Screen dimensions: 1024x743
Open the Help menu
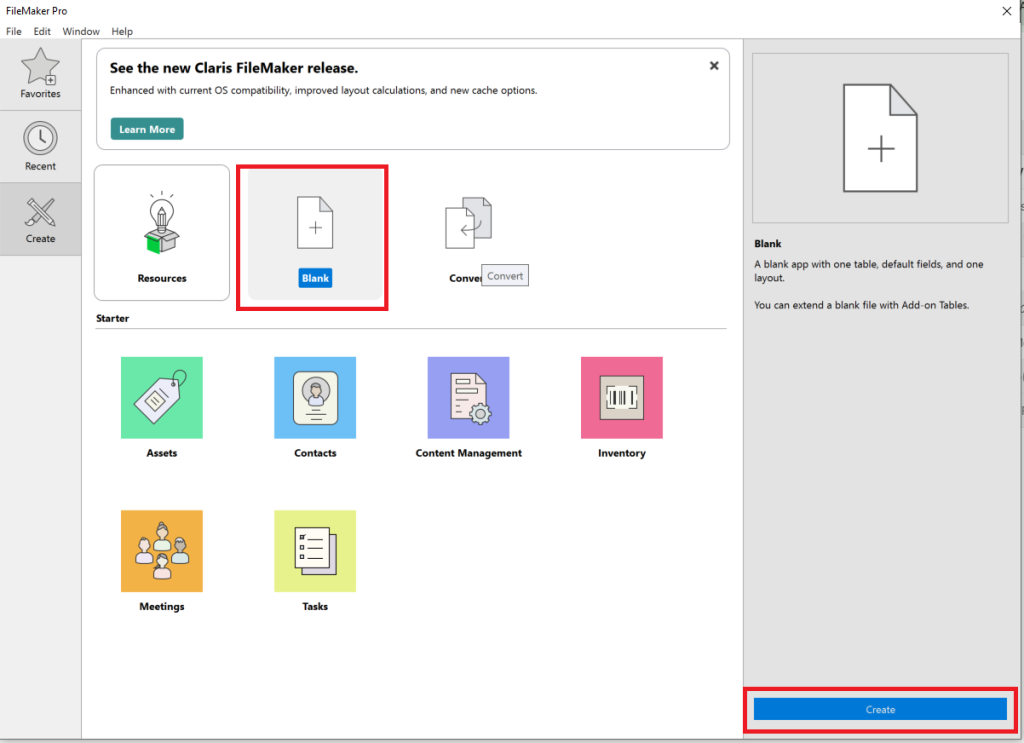pos(122,31)
